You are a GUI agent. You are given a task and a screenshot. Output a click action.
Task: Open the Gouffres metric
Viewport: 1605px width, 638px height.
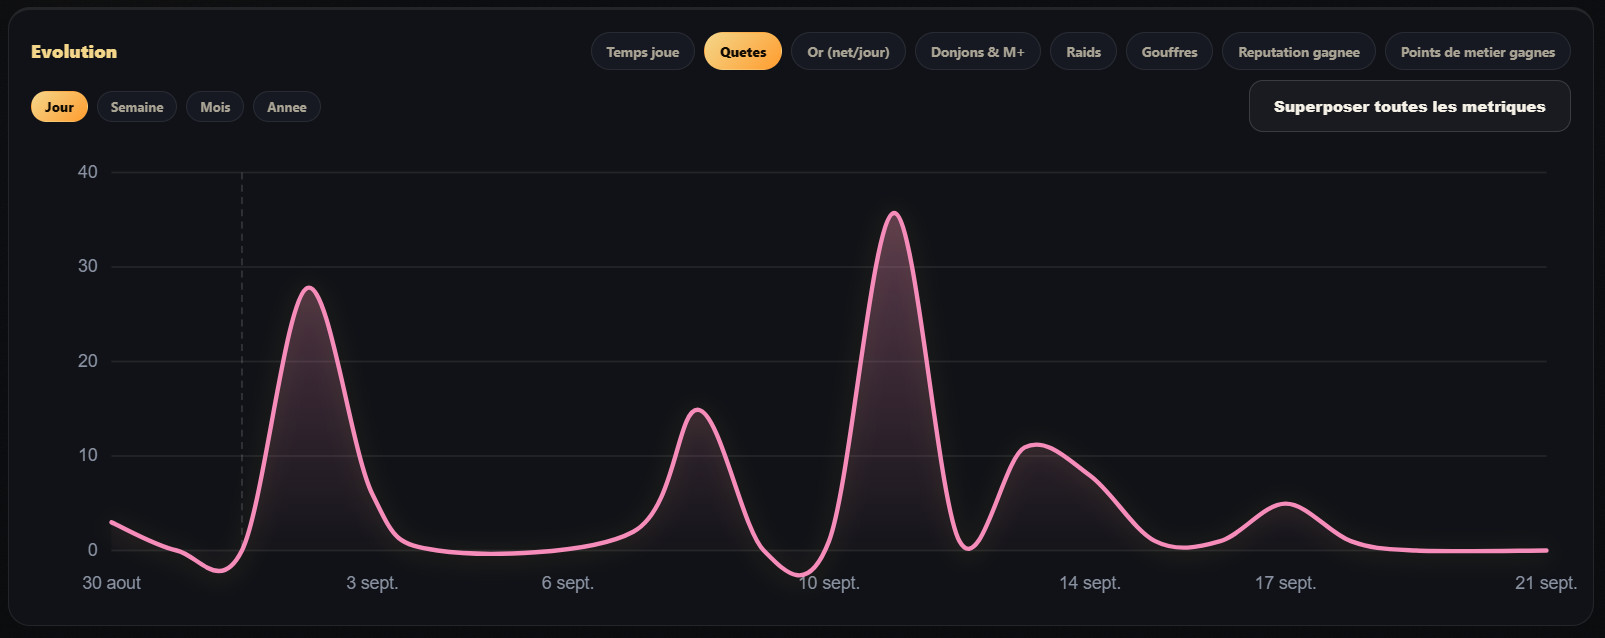(1169, 52)
